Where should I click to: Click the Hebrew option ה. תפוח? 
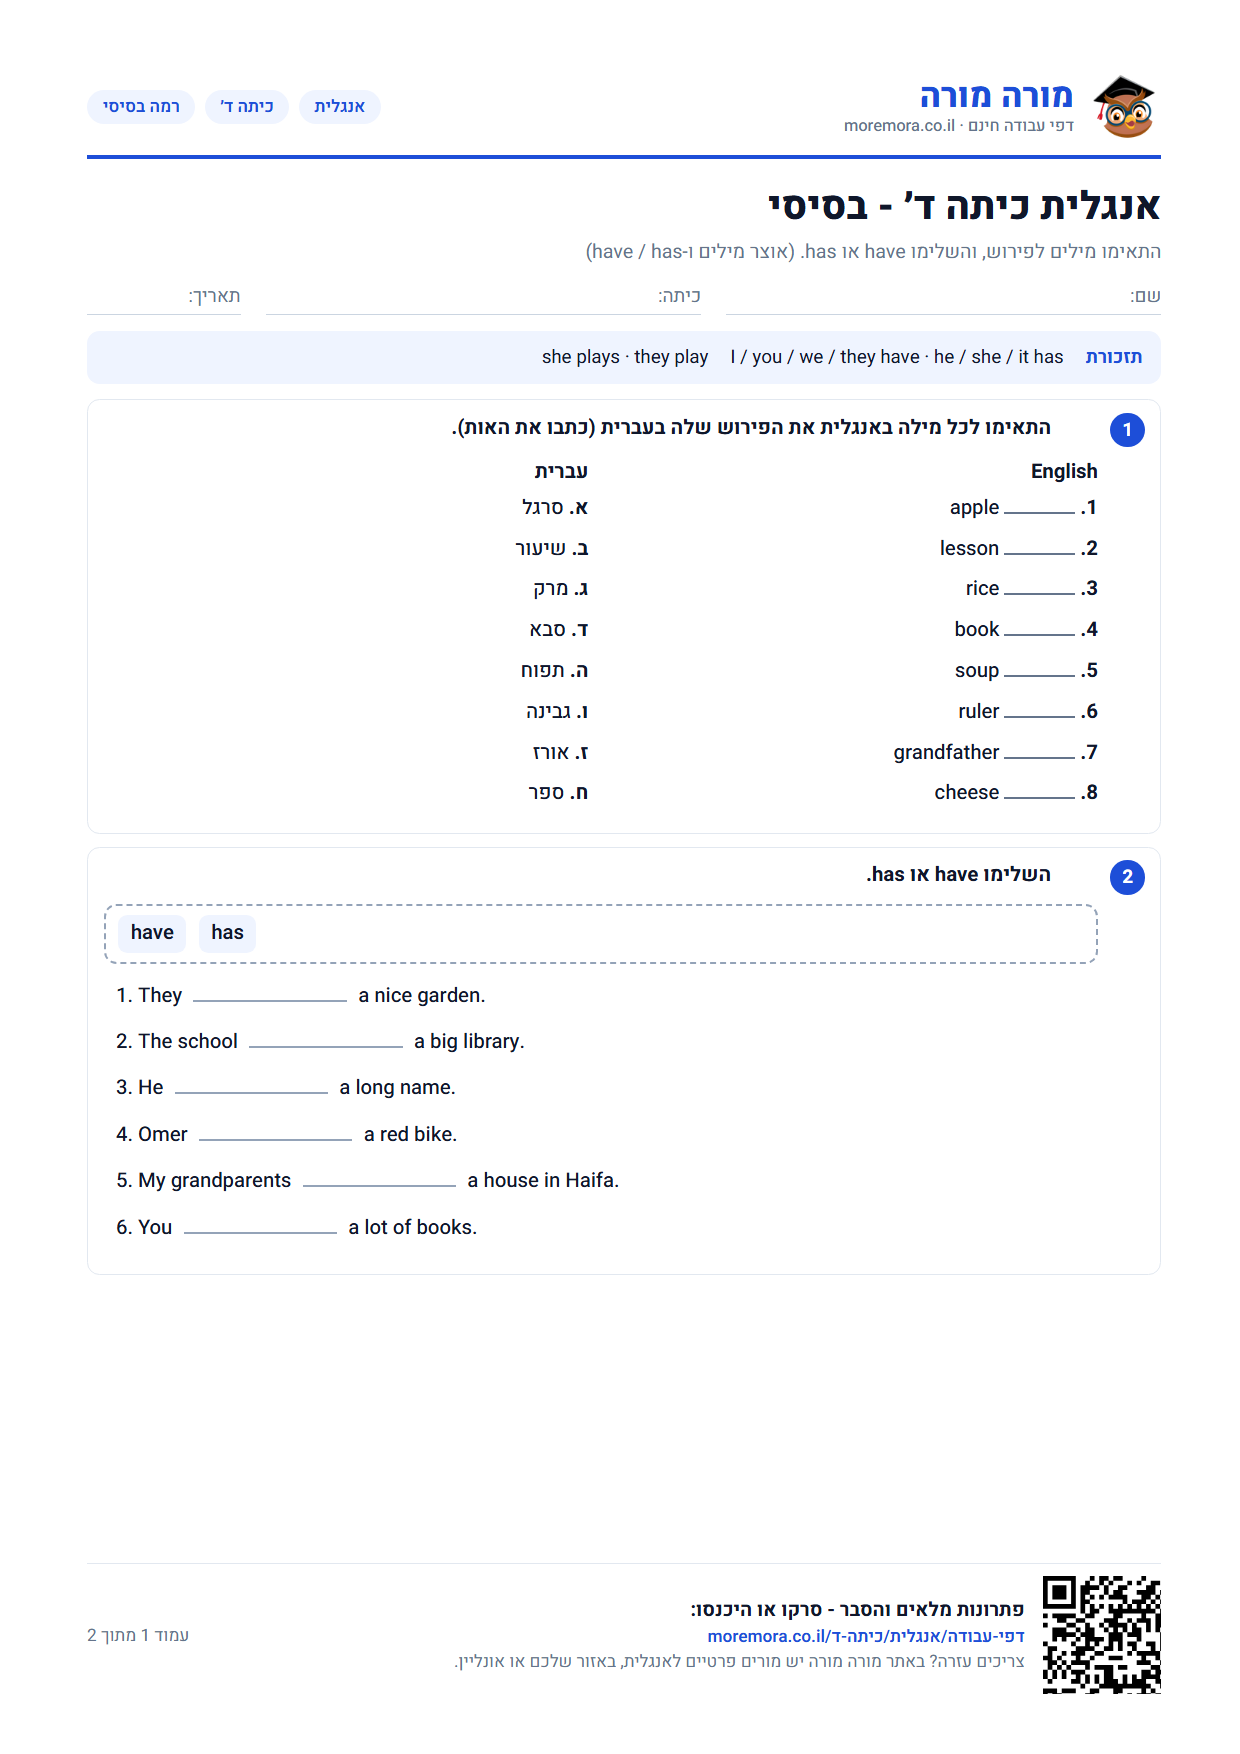555,671
